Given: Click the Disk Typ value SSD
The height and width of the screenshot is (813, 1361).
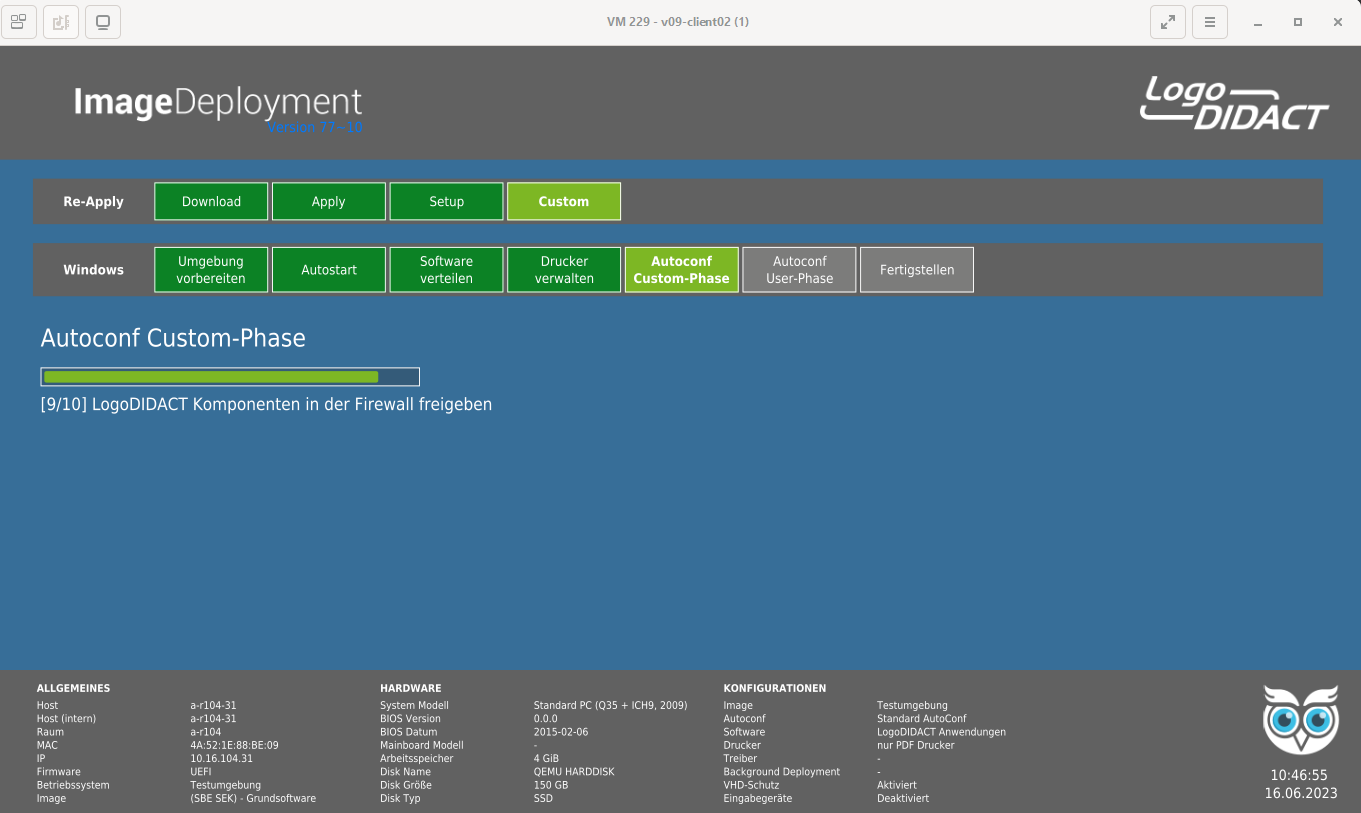Looking at the screenshot, I should 543,798.
